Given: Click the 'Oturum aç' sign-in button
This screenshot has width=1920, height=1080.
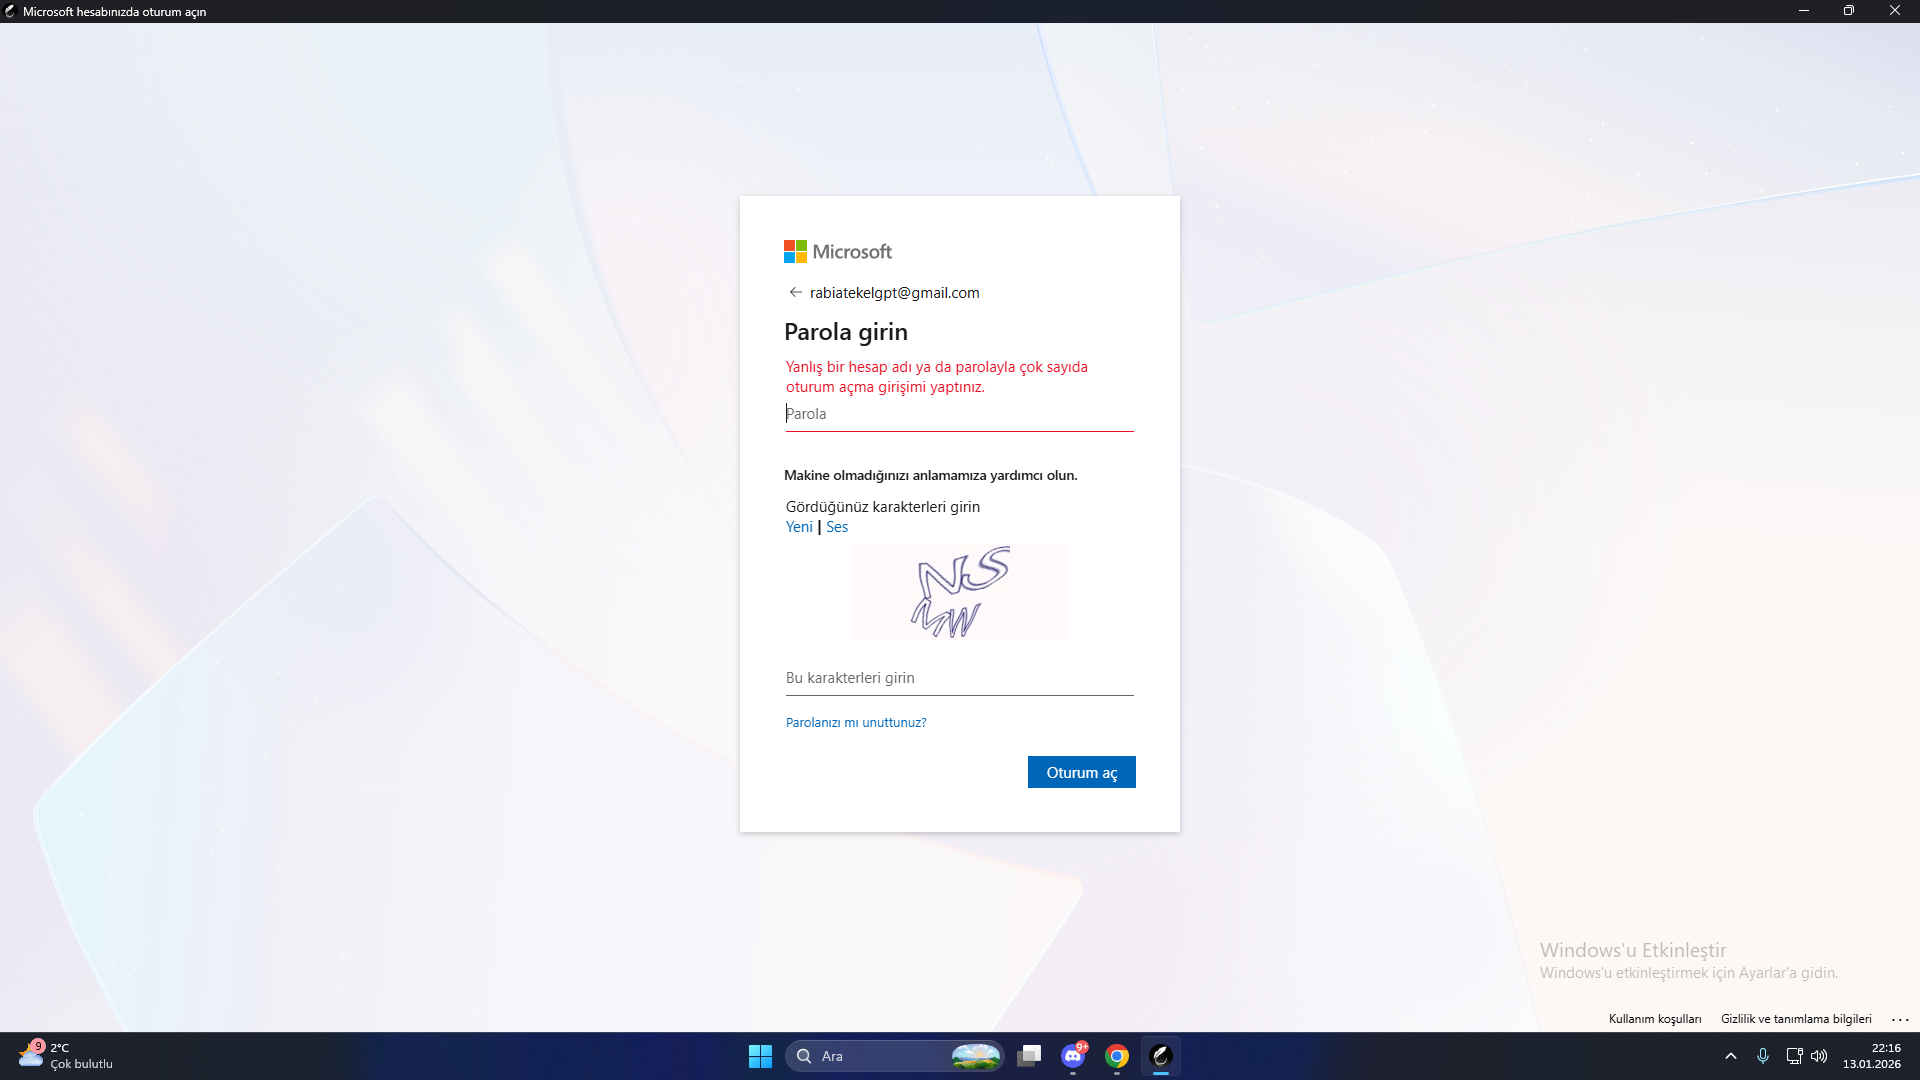Looking at the screenshot, I should point(1081,772).
